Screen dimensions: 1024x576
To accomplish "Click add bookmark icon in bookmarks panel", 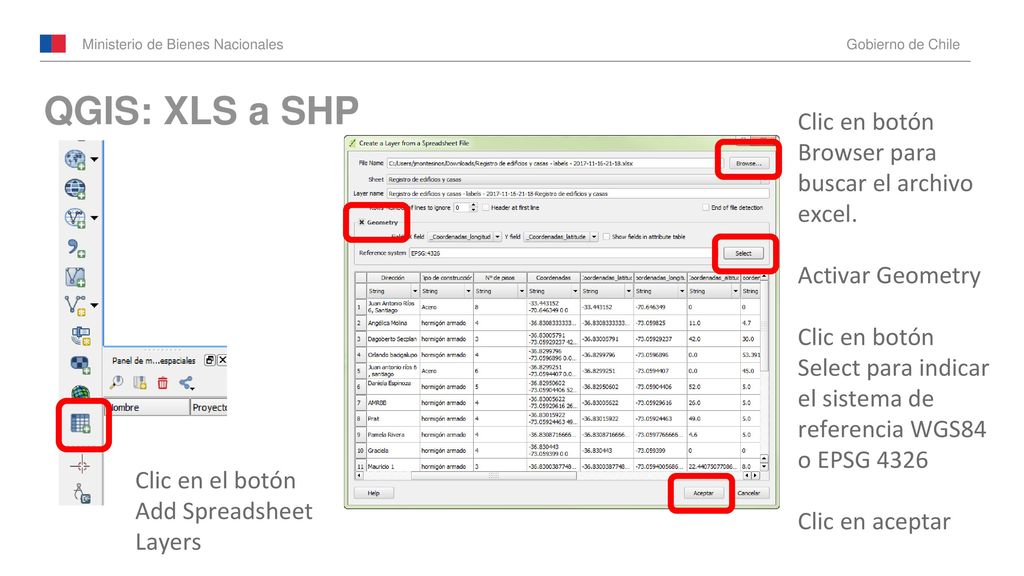I will (140, 383).
